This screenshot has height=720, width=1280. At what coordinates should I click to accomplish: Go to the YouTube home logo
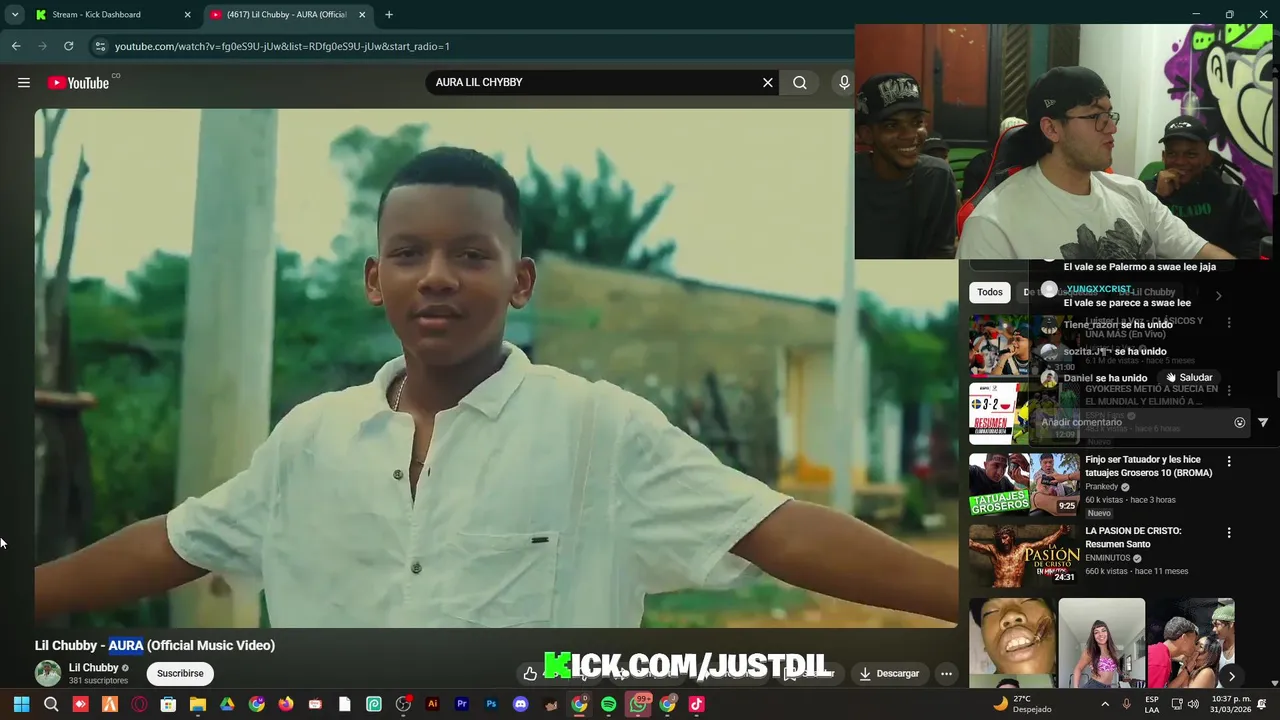click(79, 83)
